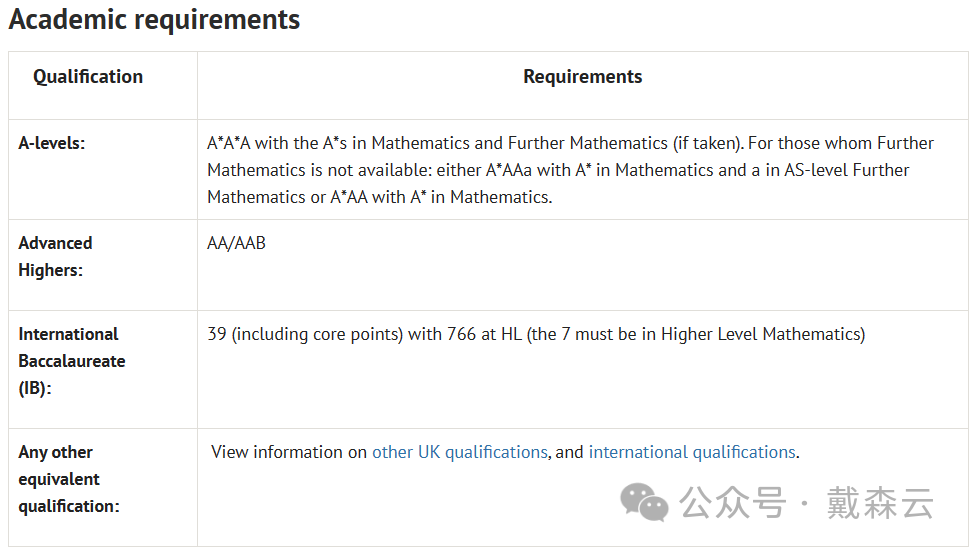The image size is (976, 555).
Task: Click the 'AS-level Further' text in A-levels row
Action: [847, 170]
